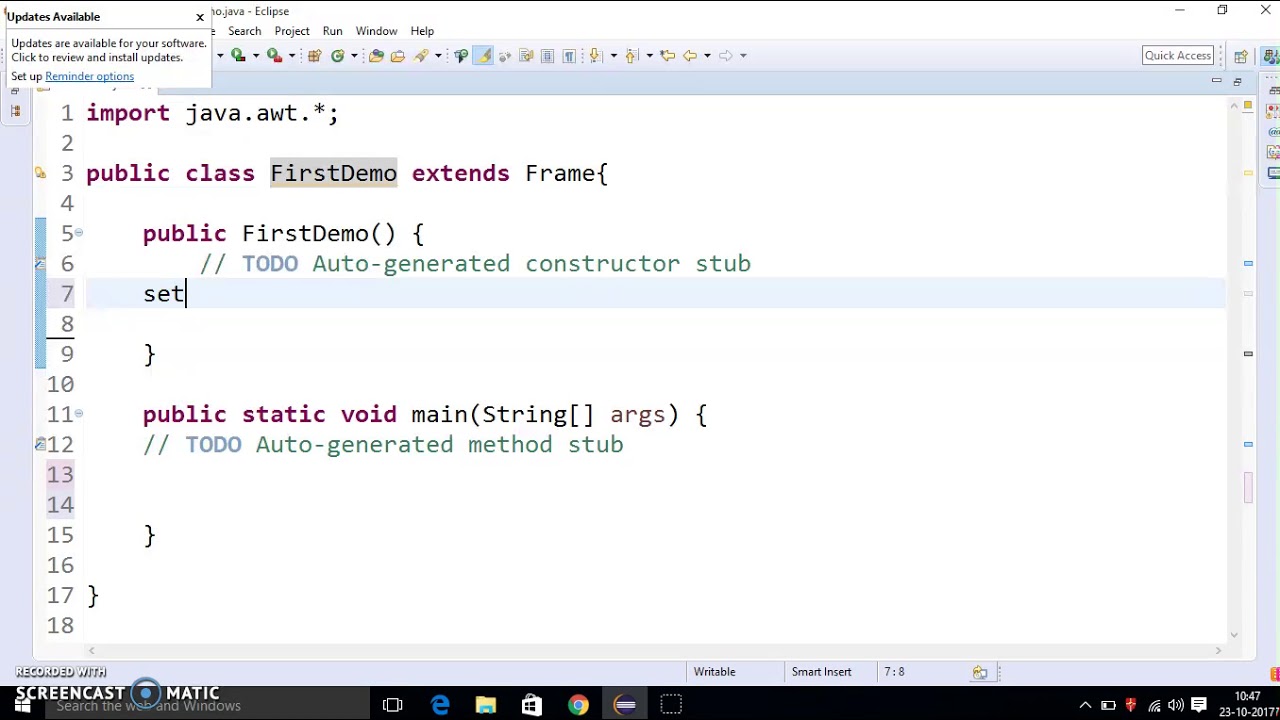Click the volume icon in system tray
Image resolution: width=1280 pixels, height=720 pixels.
point(1176,706)
